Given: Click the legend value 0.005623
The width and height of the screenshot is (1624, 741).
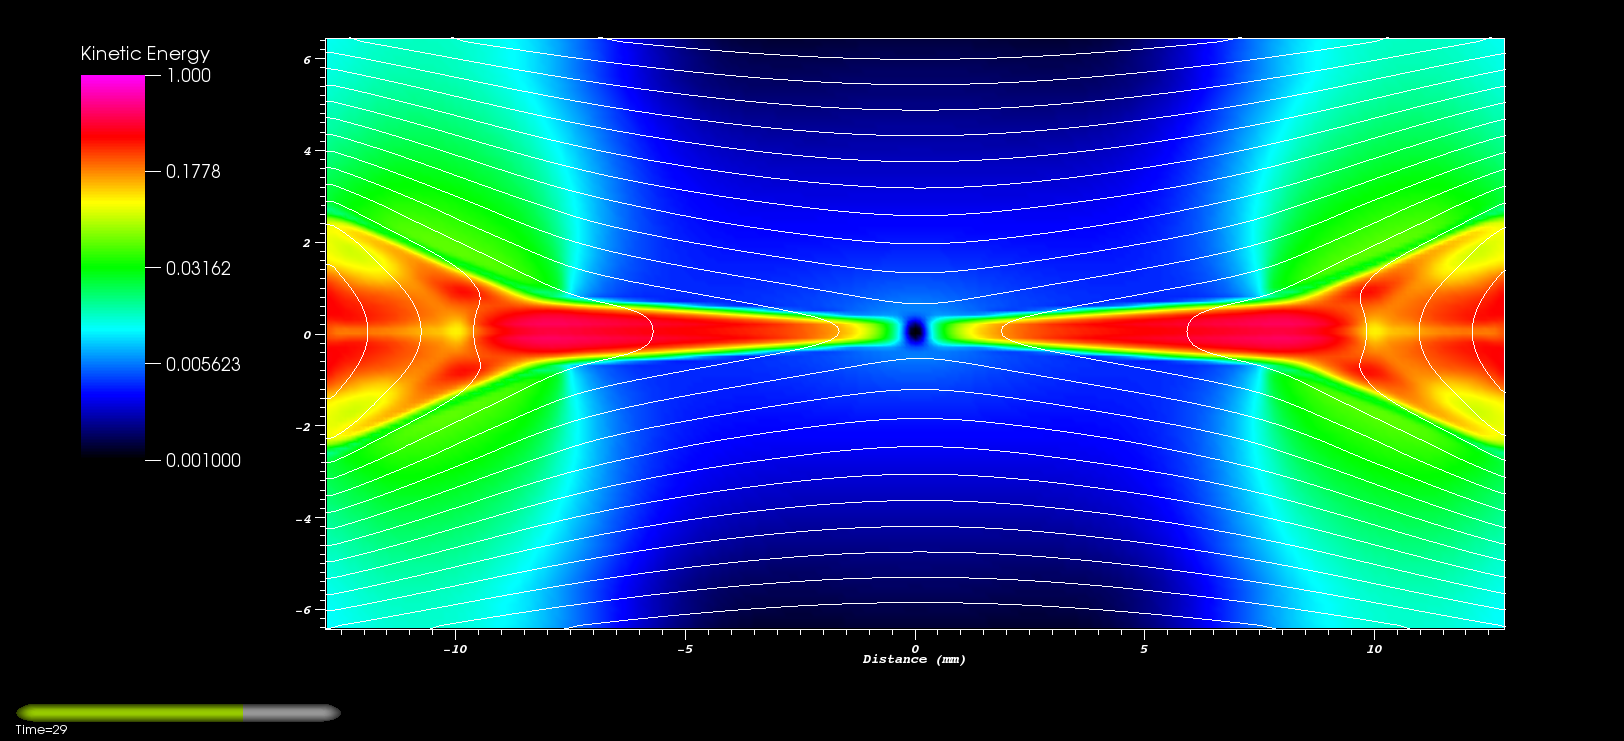Looking at the screenshot, I should click(203, 364).
